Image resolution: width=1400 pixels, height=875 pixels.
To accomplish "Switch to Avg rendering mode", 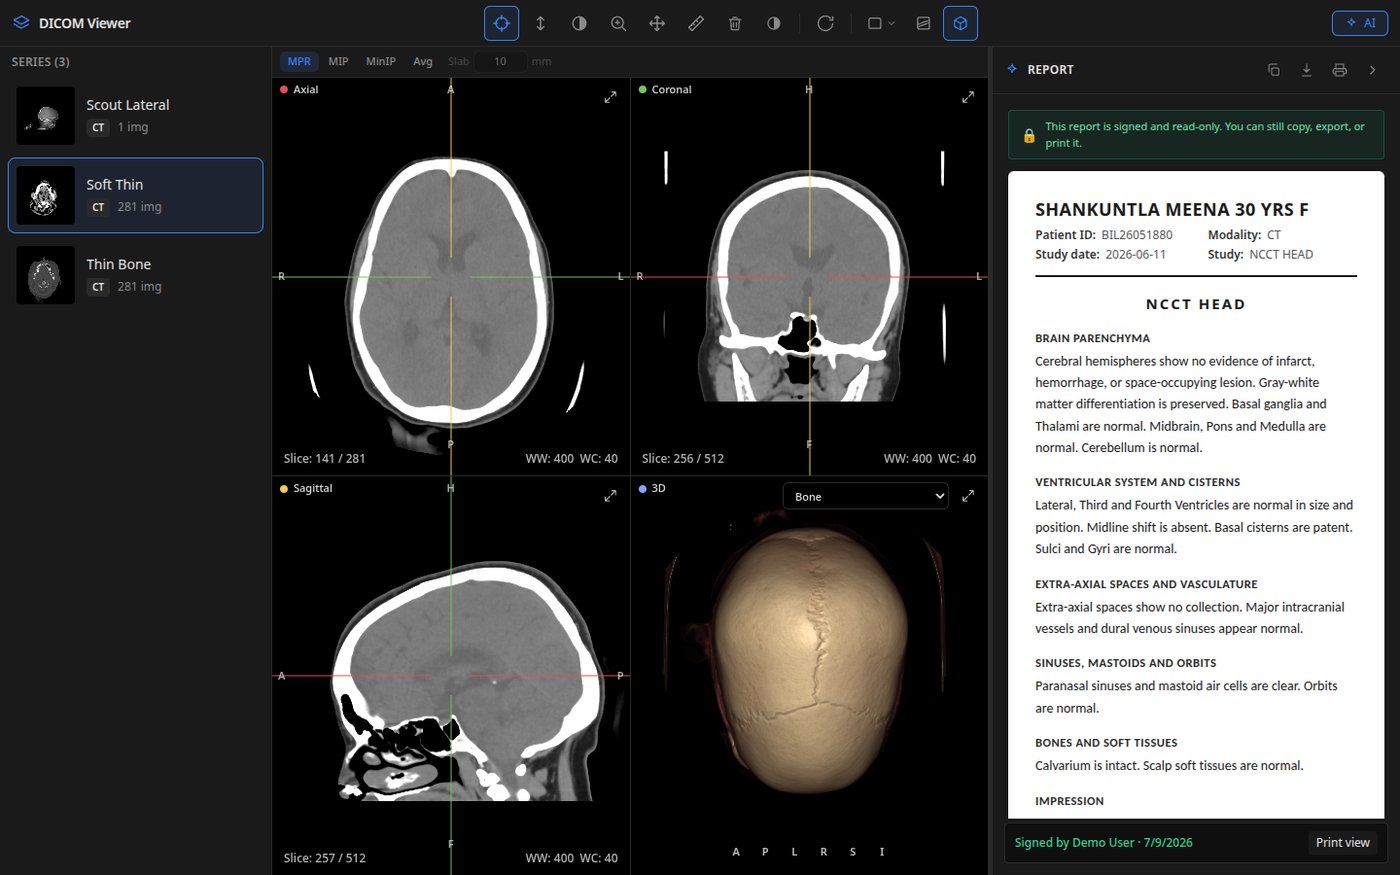I will click(x=423, y=61).
